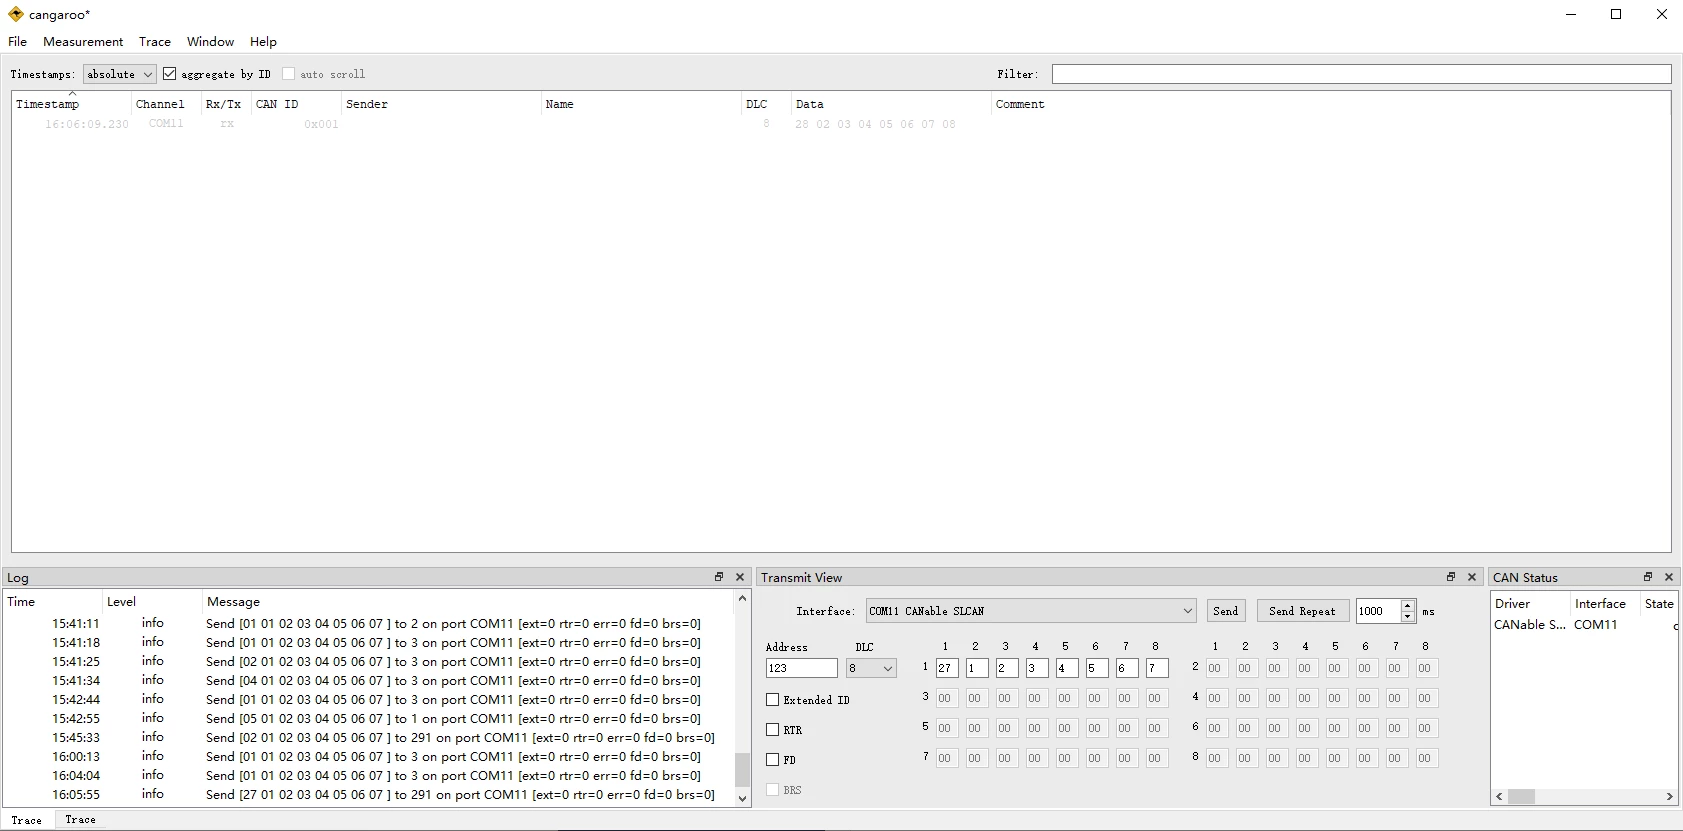1683x831 pixels.
Task: Undock the CAN Status panel
Action: click(1647, 577)
